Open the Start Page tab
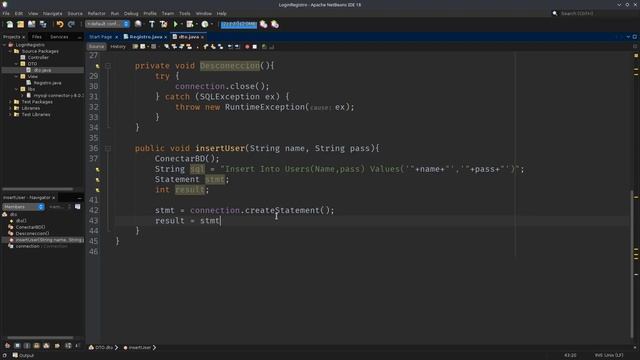 coord(100,37)
